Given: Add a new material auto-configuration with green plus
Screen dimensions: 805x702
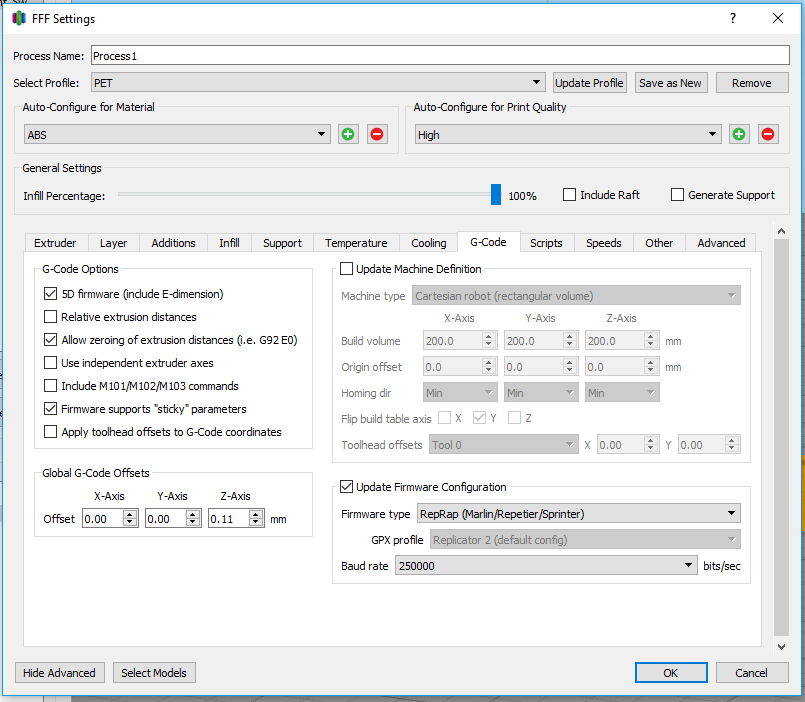Looking at the screenshot, I should [348, 135].
